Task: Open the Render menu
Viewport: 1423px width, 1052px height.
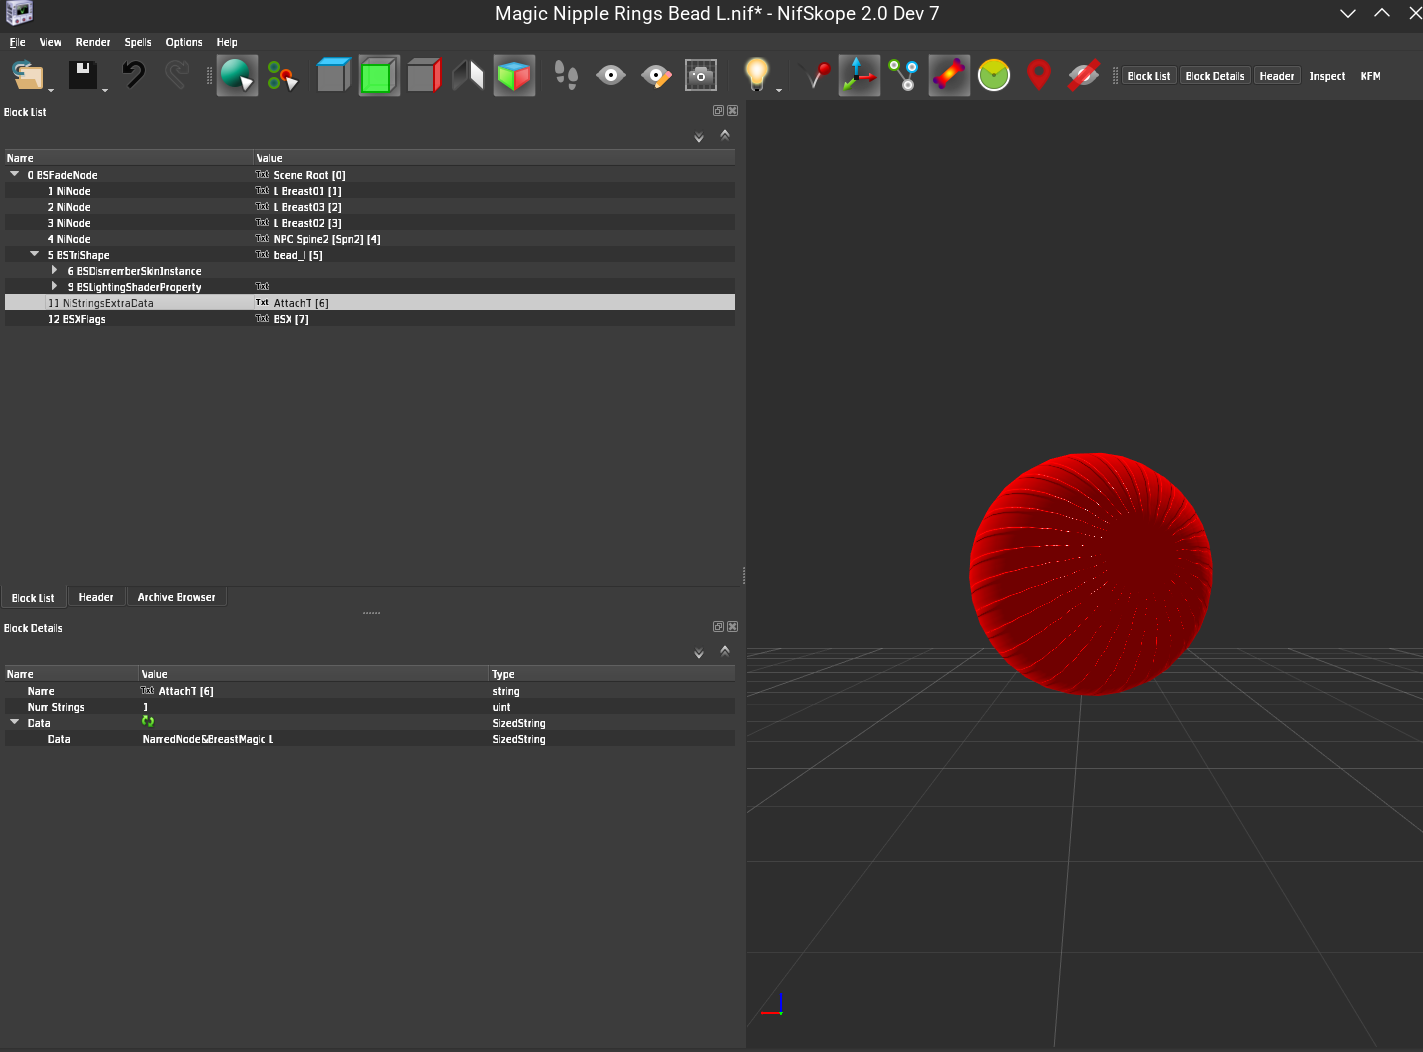Action: (x=93, y=42)
